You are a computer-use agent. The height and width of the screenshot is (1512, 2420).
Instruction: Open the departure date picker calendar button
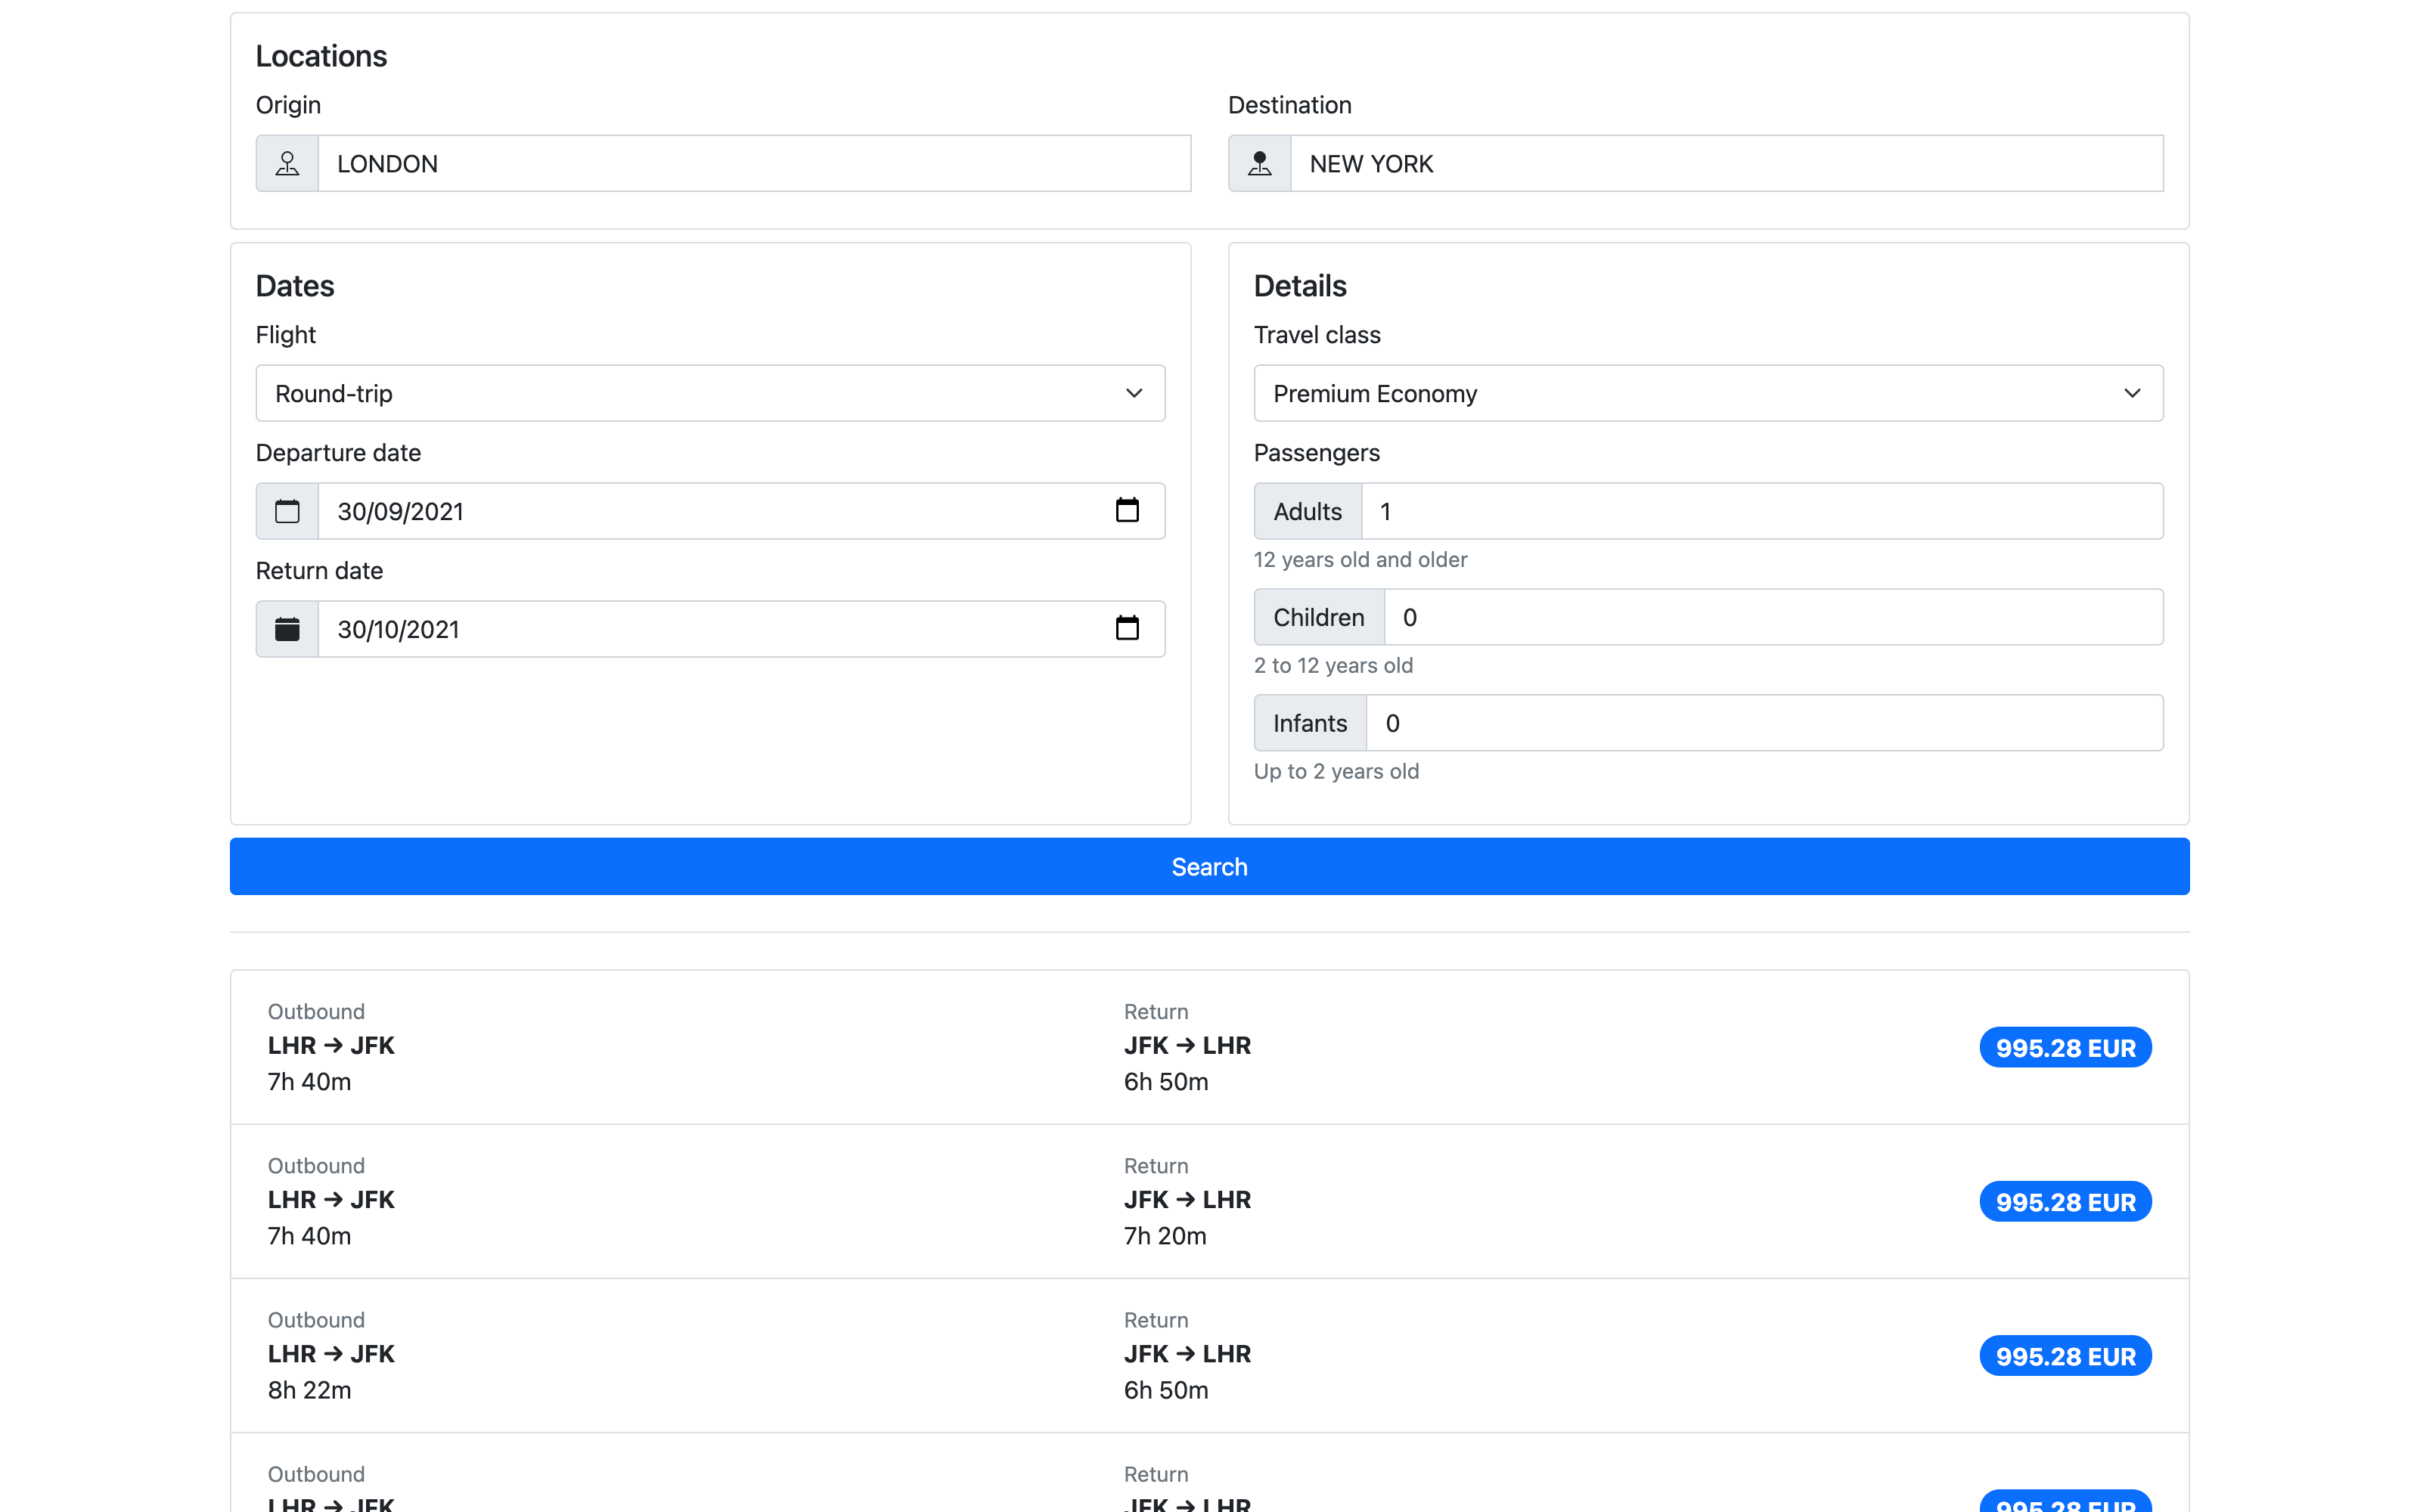point(1126,510)
